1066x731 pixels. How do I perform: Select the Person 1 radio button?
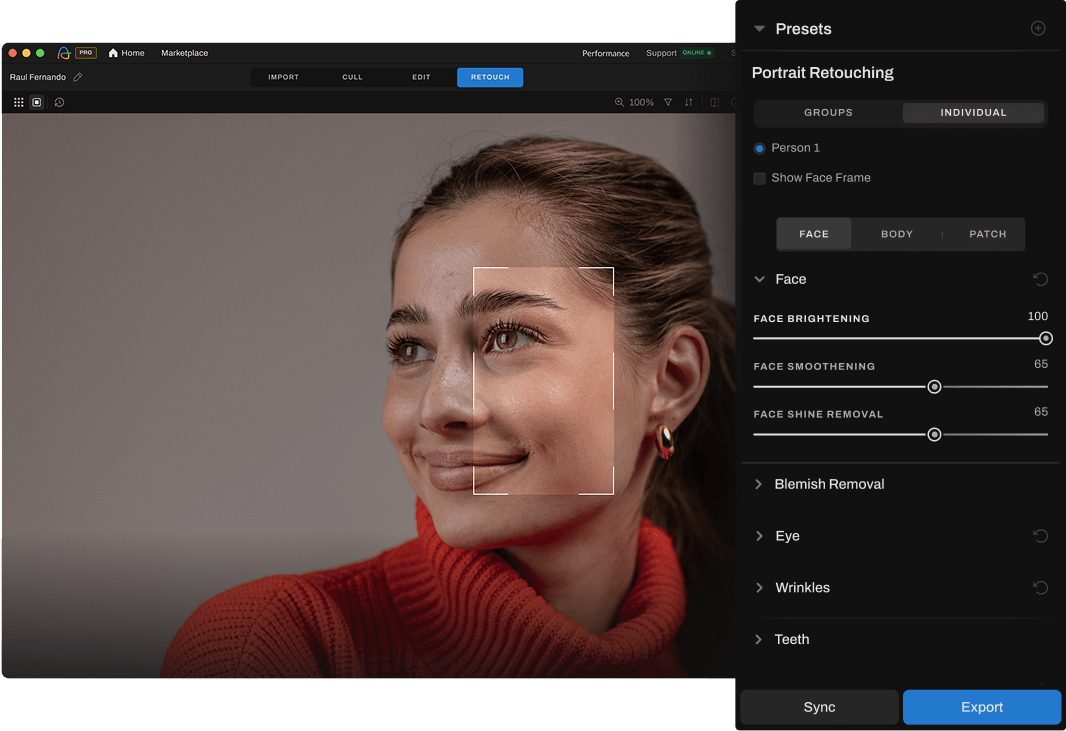760,148
